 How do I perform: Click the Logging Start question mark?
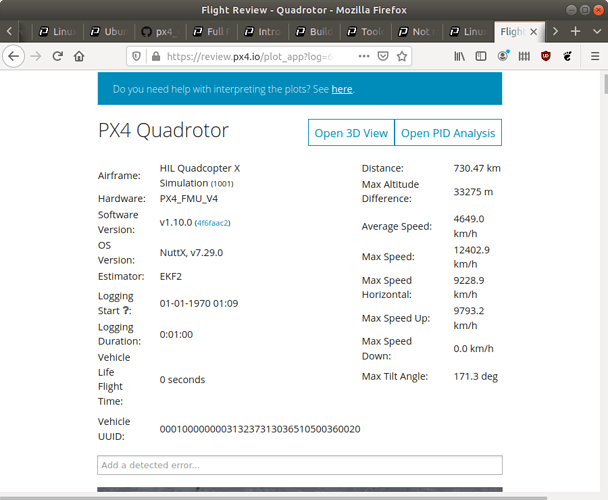tap(126, 310)
